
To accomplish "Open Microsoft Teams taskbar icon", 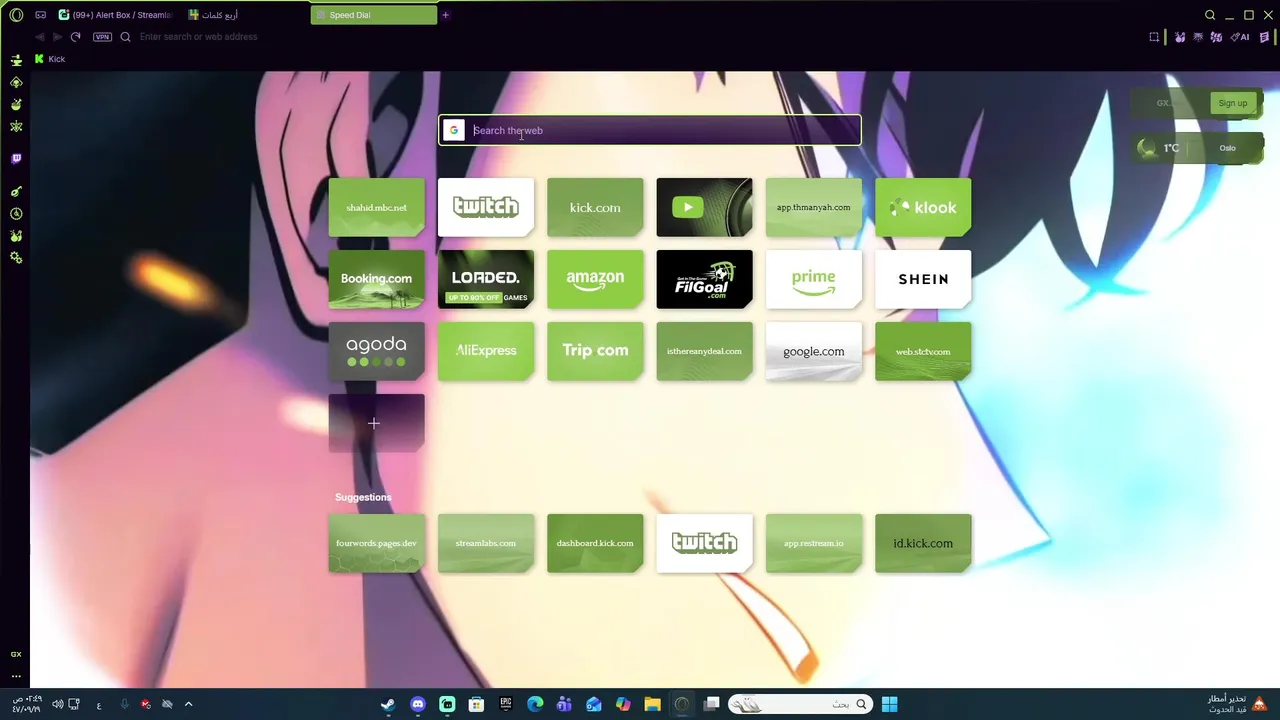I will [x=564, y=704].
